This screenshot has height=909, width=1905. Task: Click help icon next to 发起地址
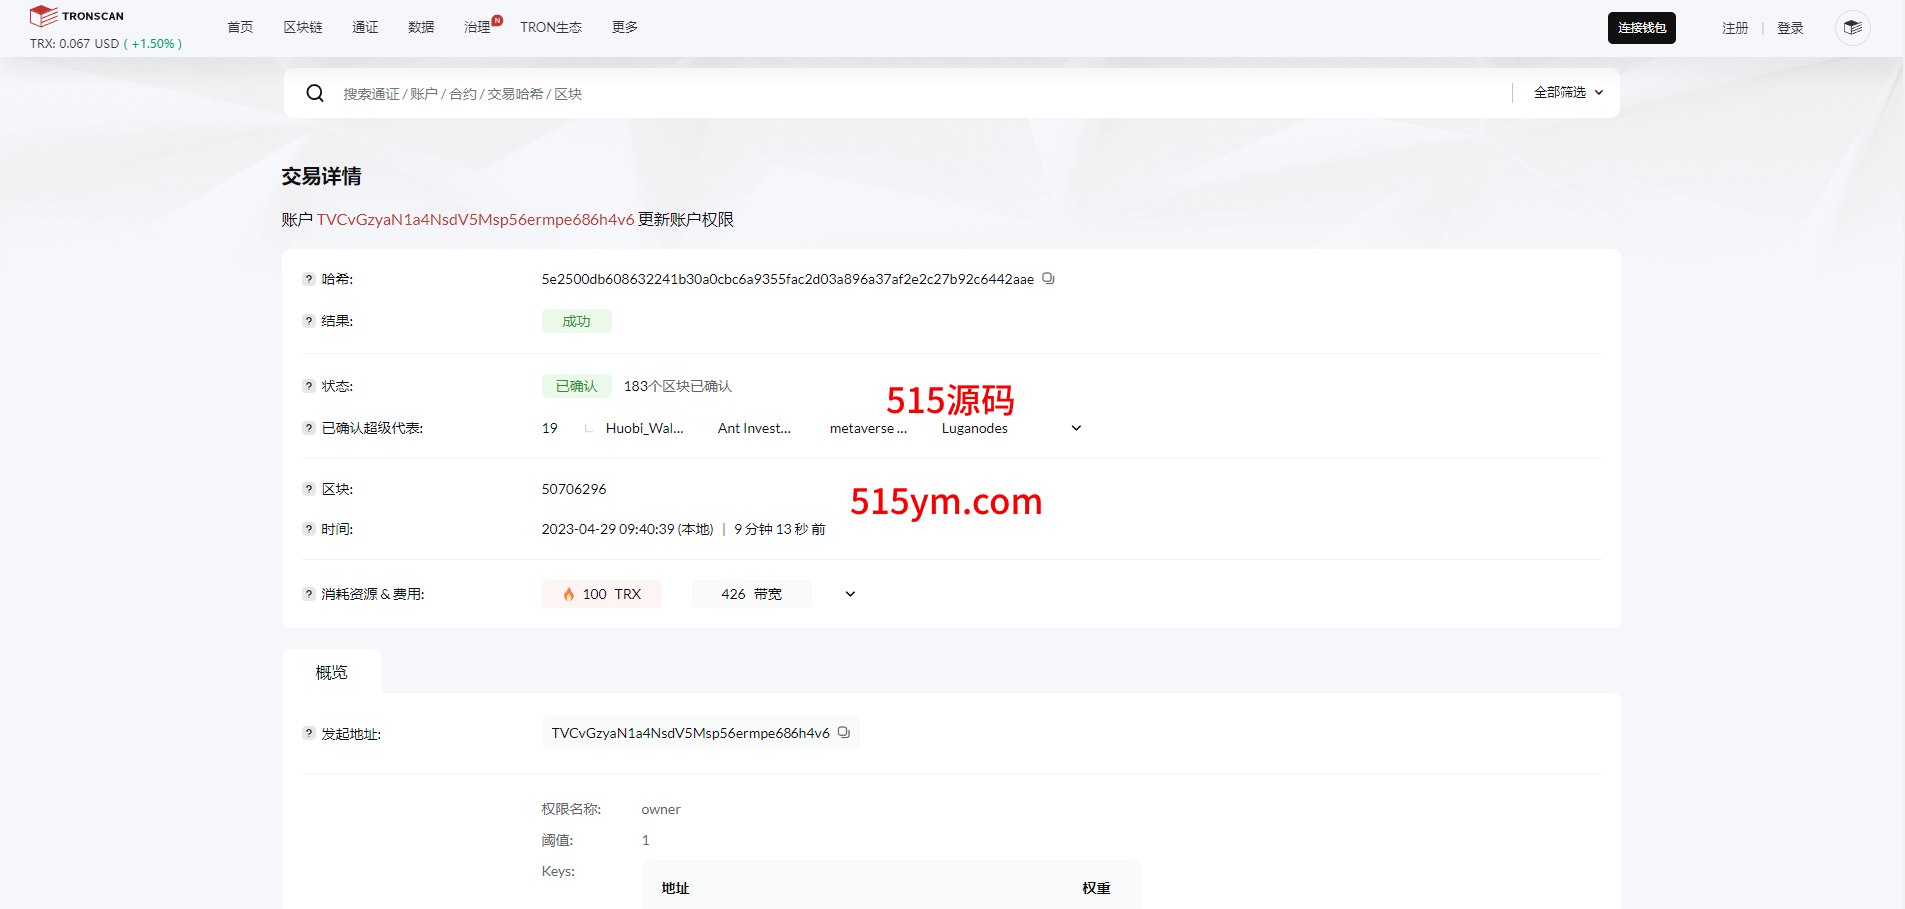pos(309,733)
